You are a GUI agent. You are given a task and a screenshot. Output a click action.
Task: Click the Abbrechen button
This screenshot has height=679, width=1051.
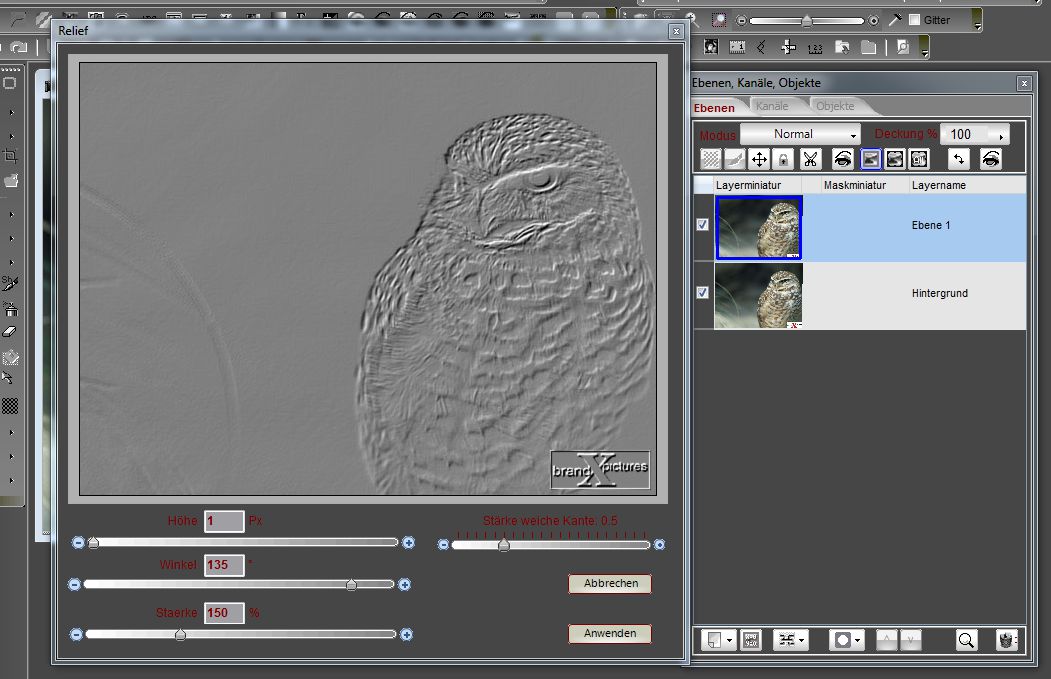[610, 583]
